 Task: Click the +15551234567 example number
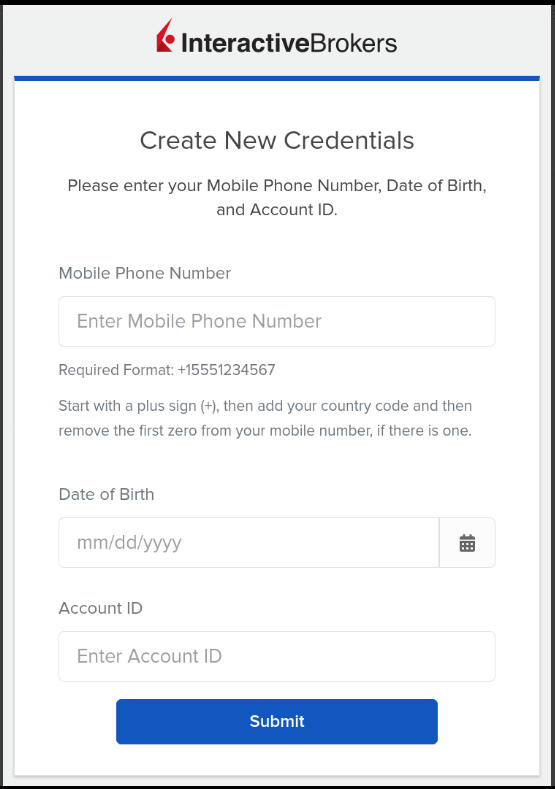tap(226, 370)
